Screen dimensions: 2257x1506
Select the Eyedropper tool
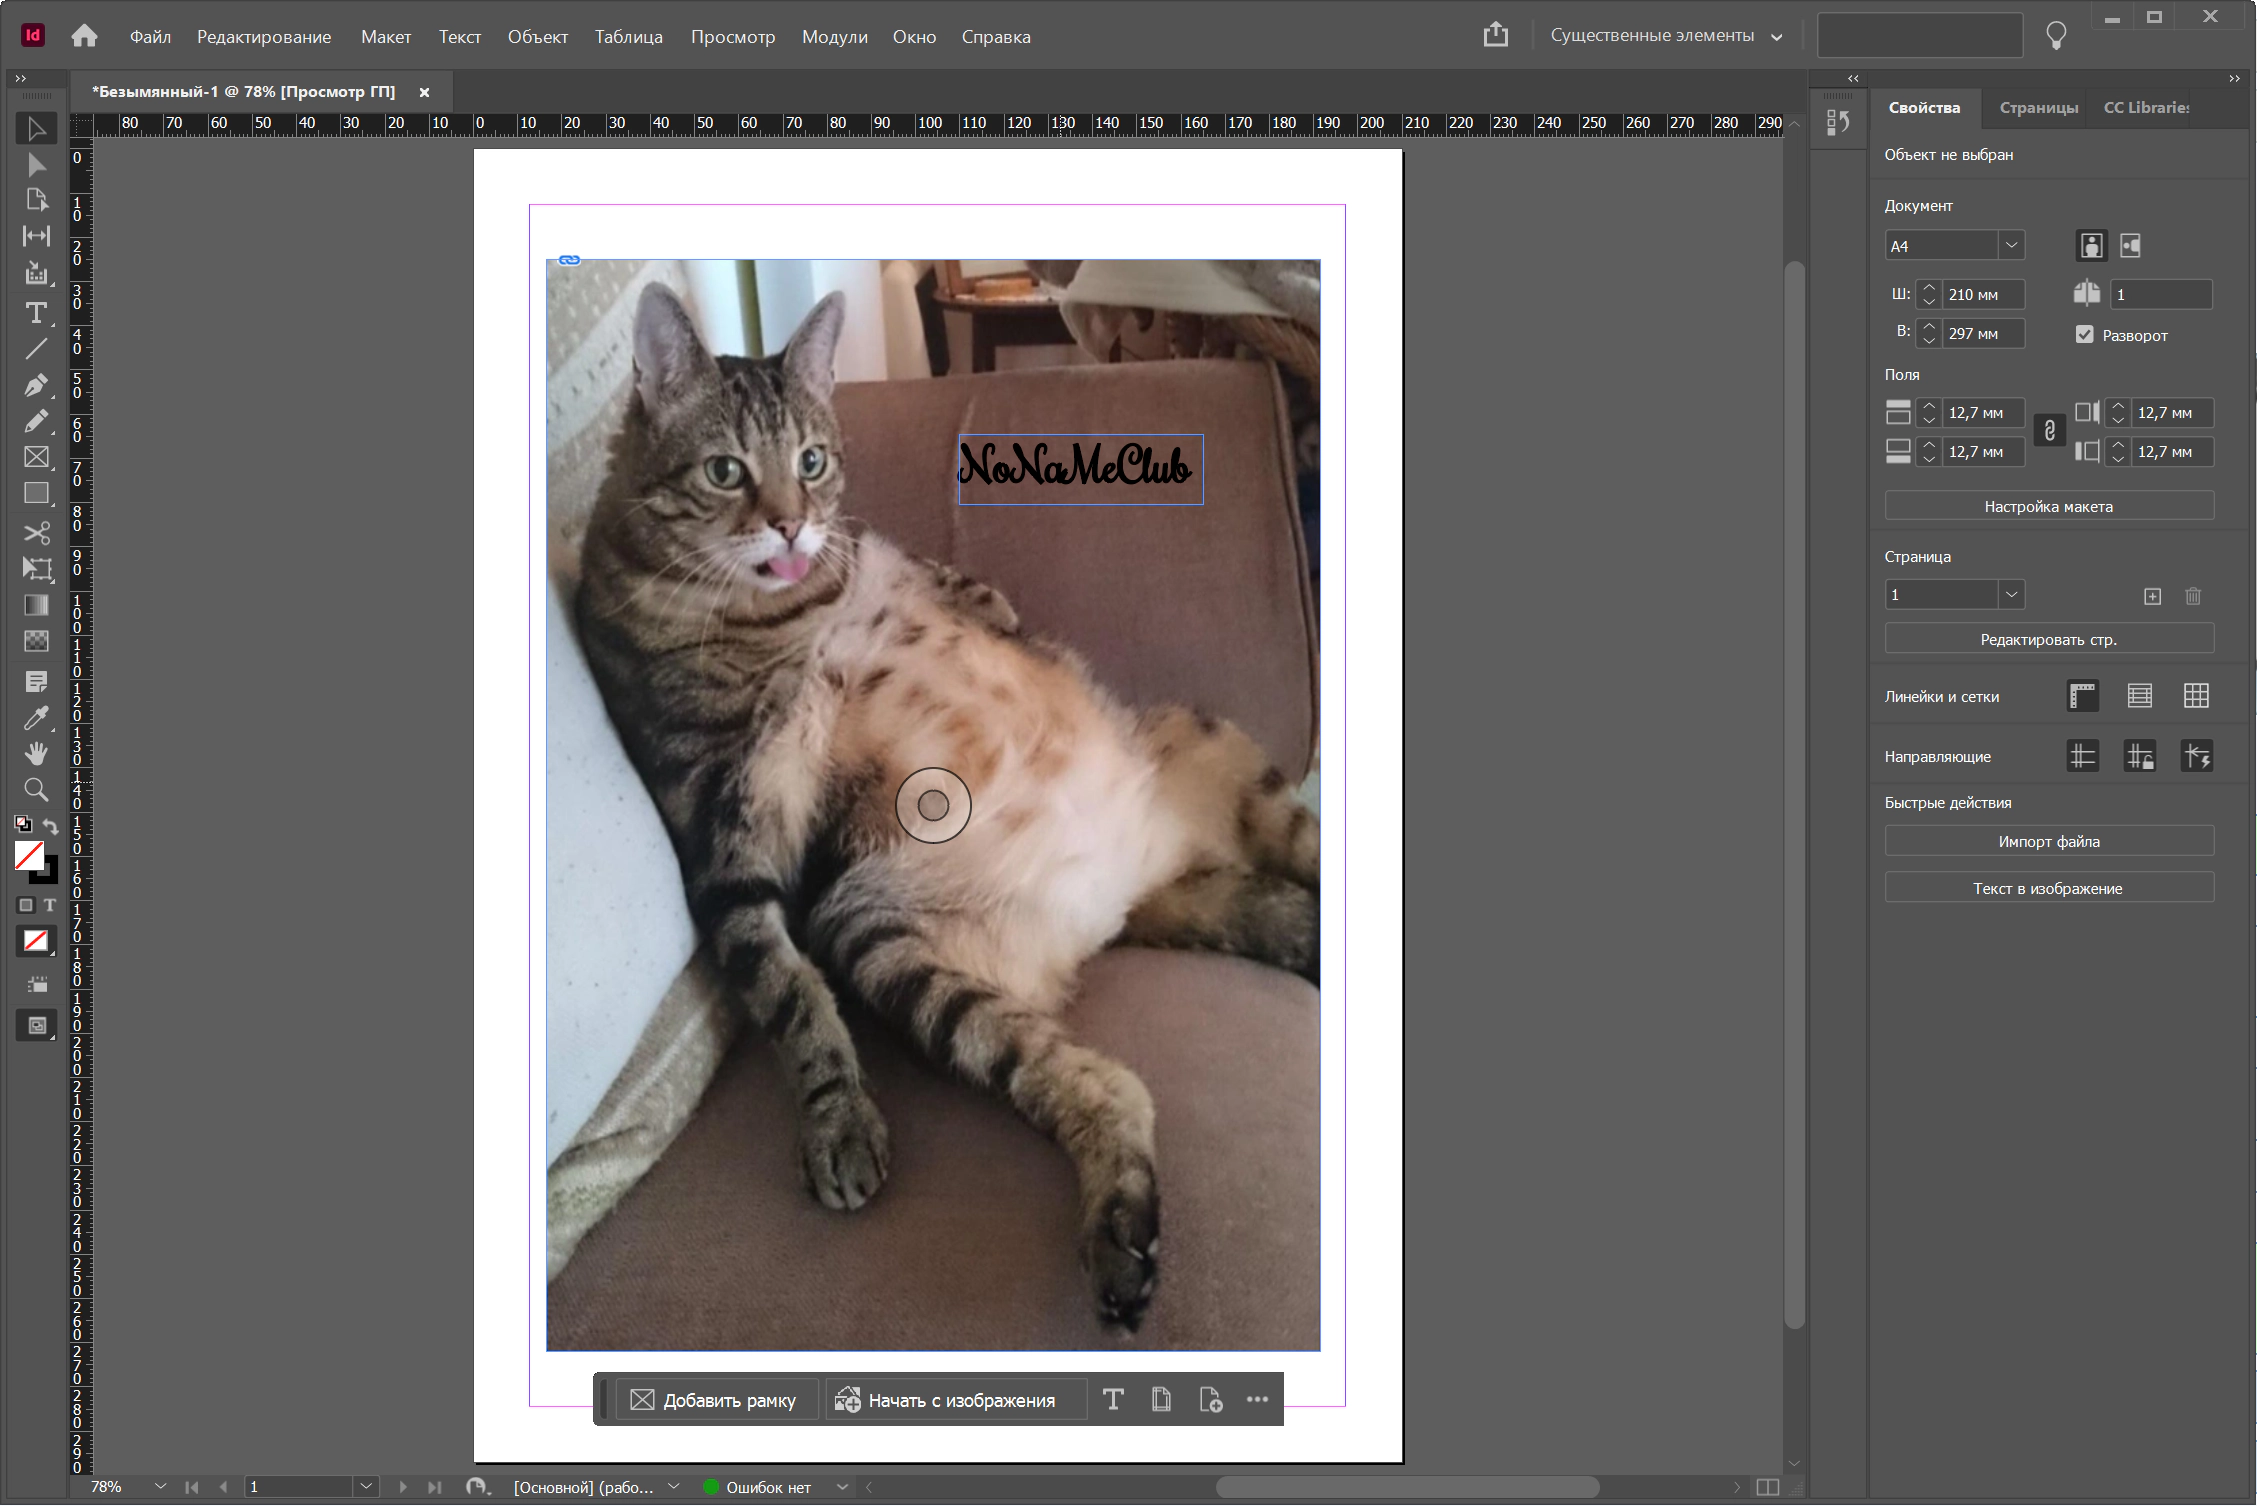point(36,718)
